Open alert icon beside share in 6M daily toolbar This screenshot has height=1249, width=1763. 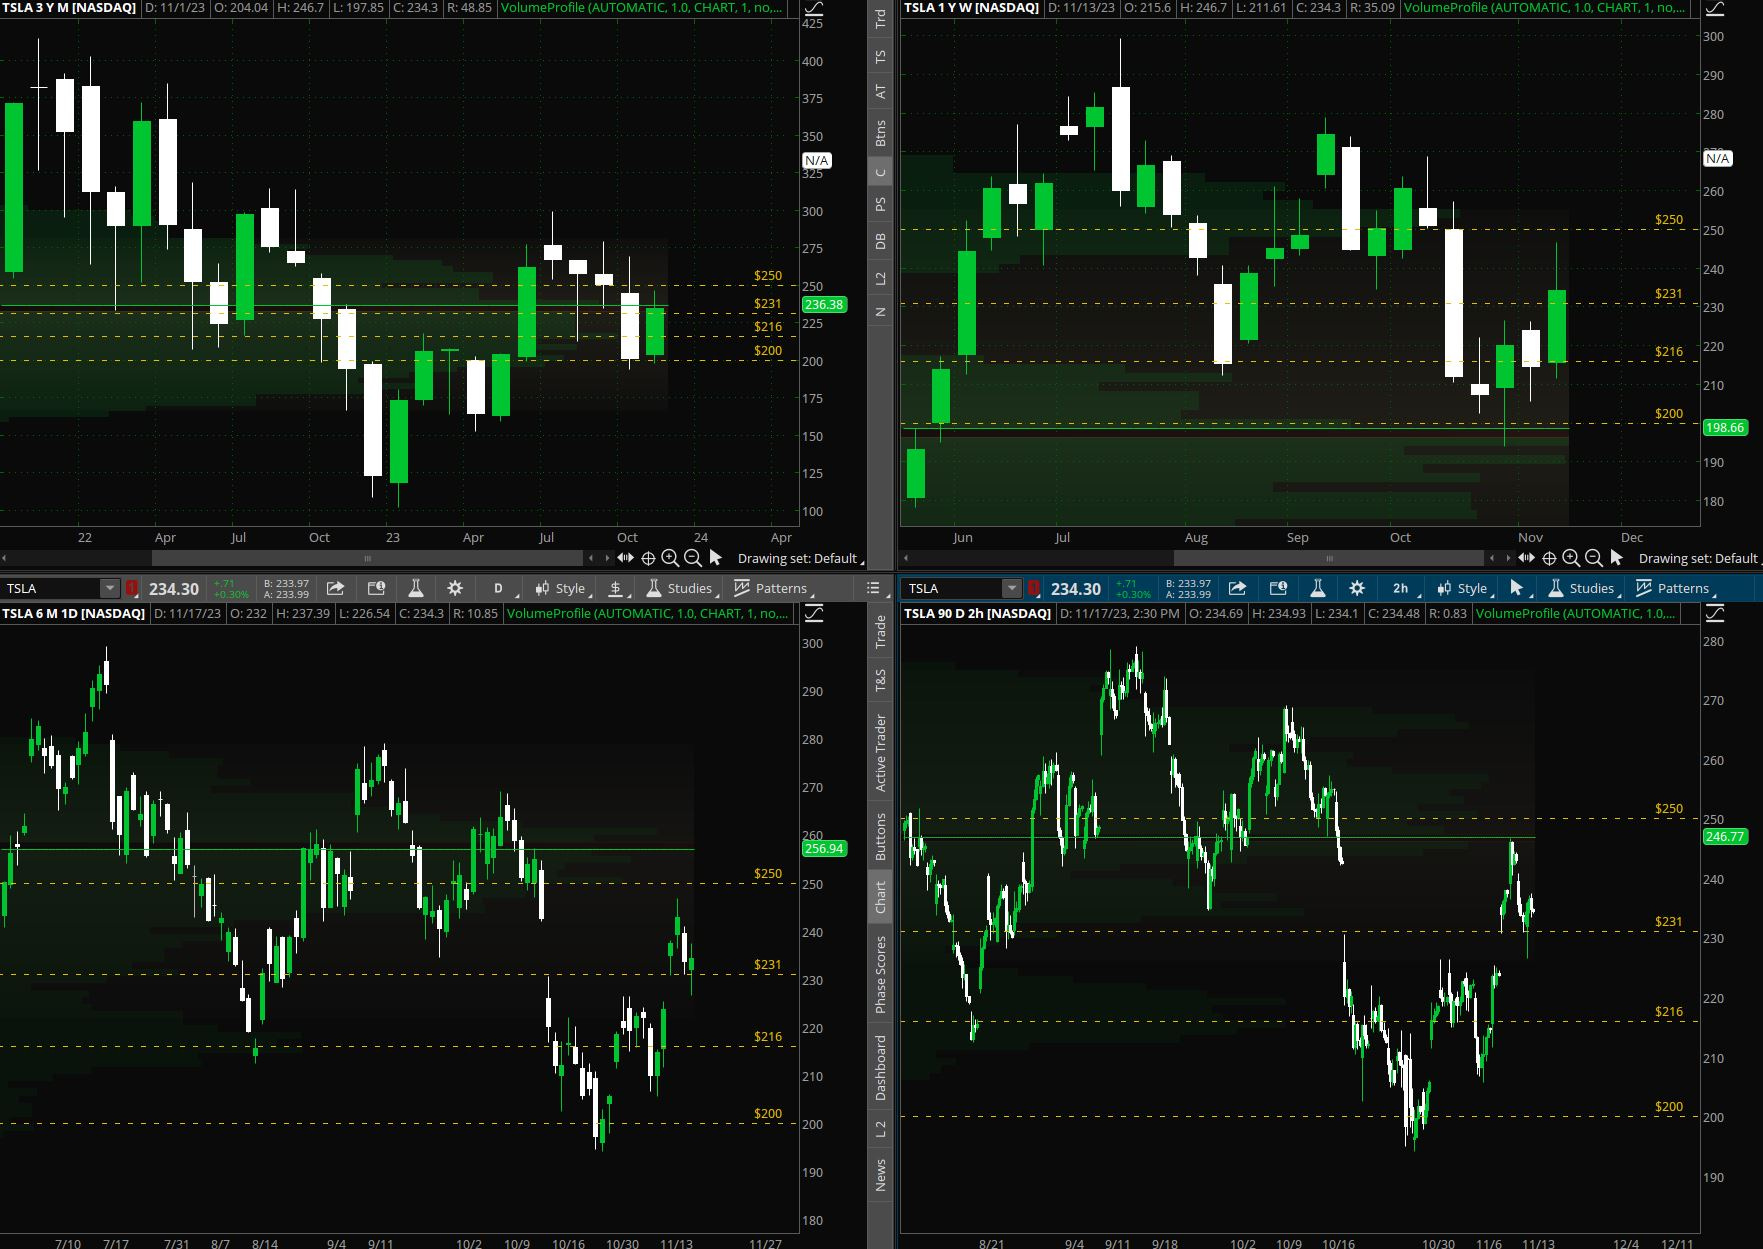376,588
